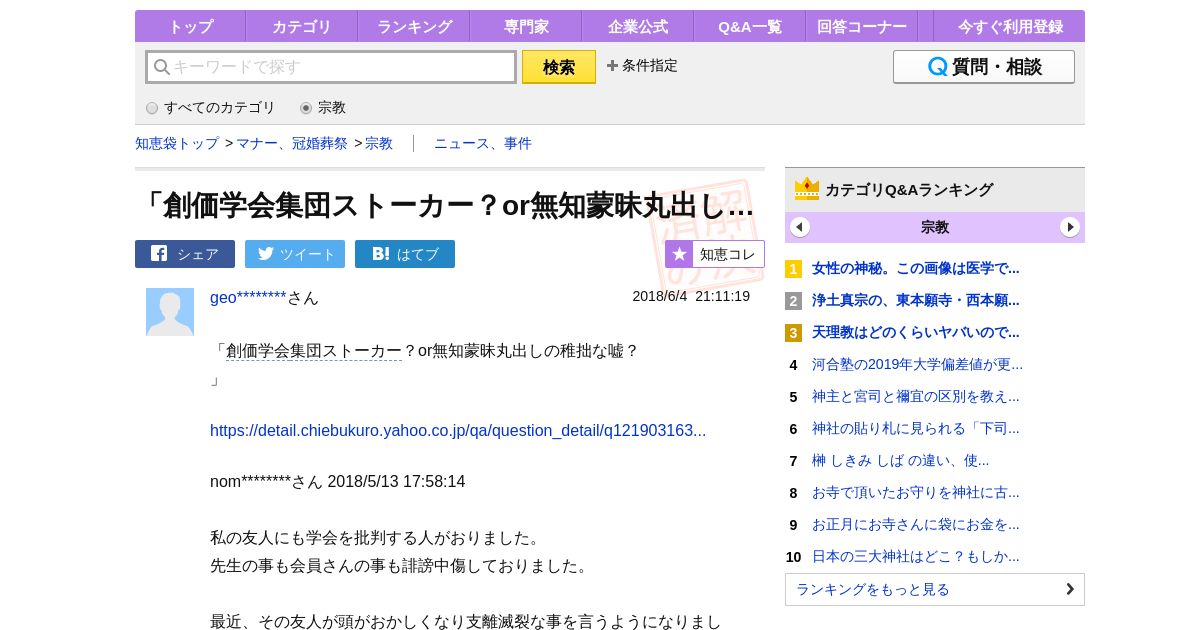Click マナー、冠婚葬祭 breadcrumb link
Screen dimensions: 1200x630
coord(292,144)
